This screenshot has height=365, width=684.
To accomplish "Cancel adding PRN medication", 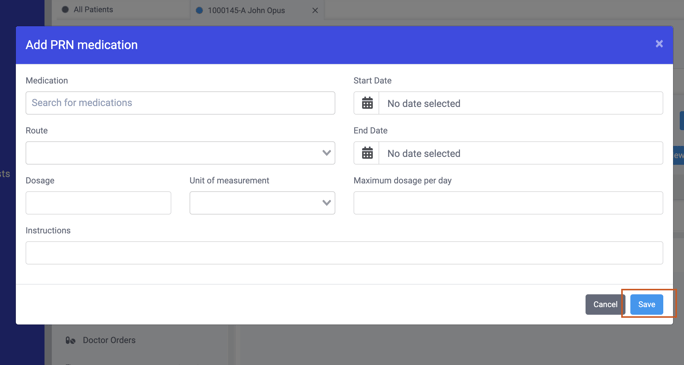I will point(605,304).
